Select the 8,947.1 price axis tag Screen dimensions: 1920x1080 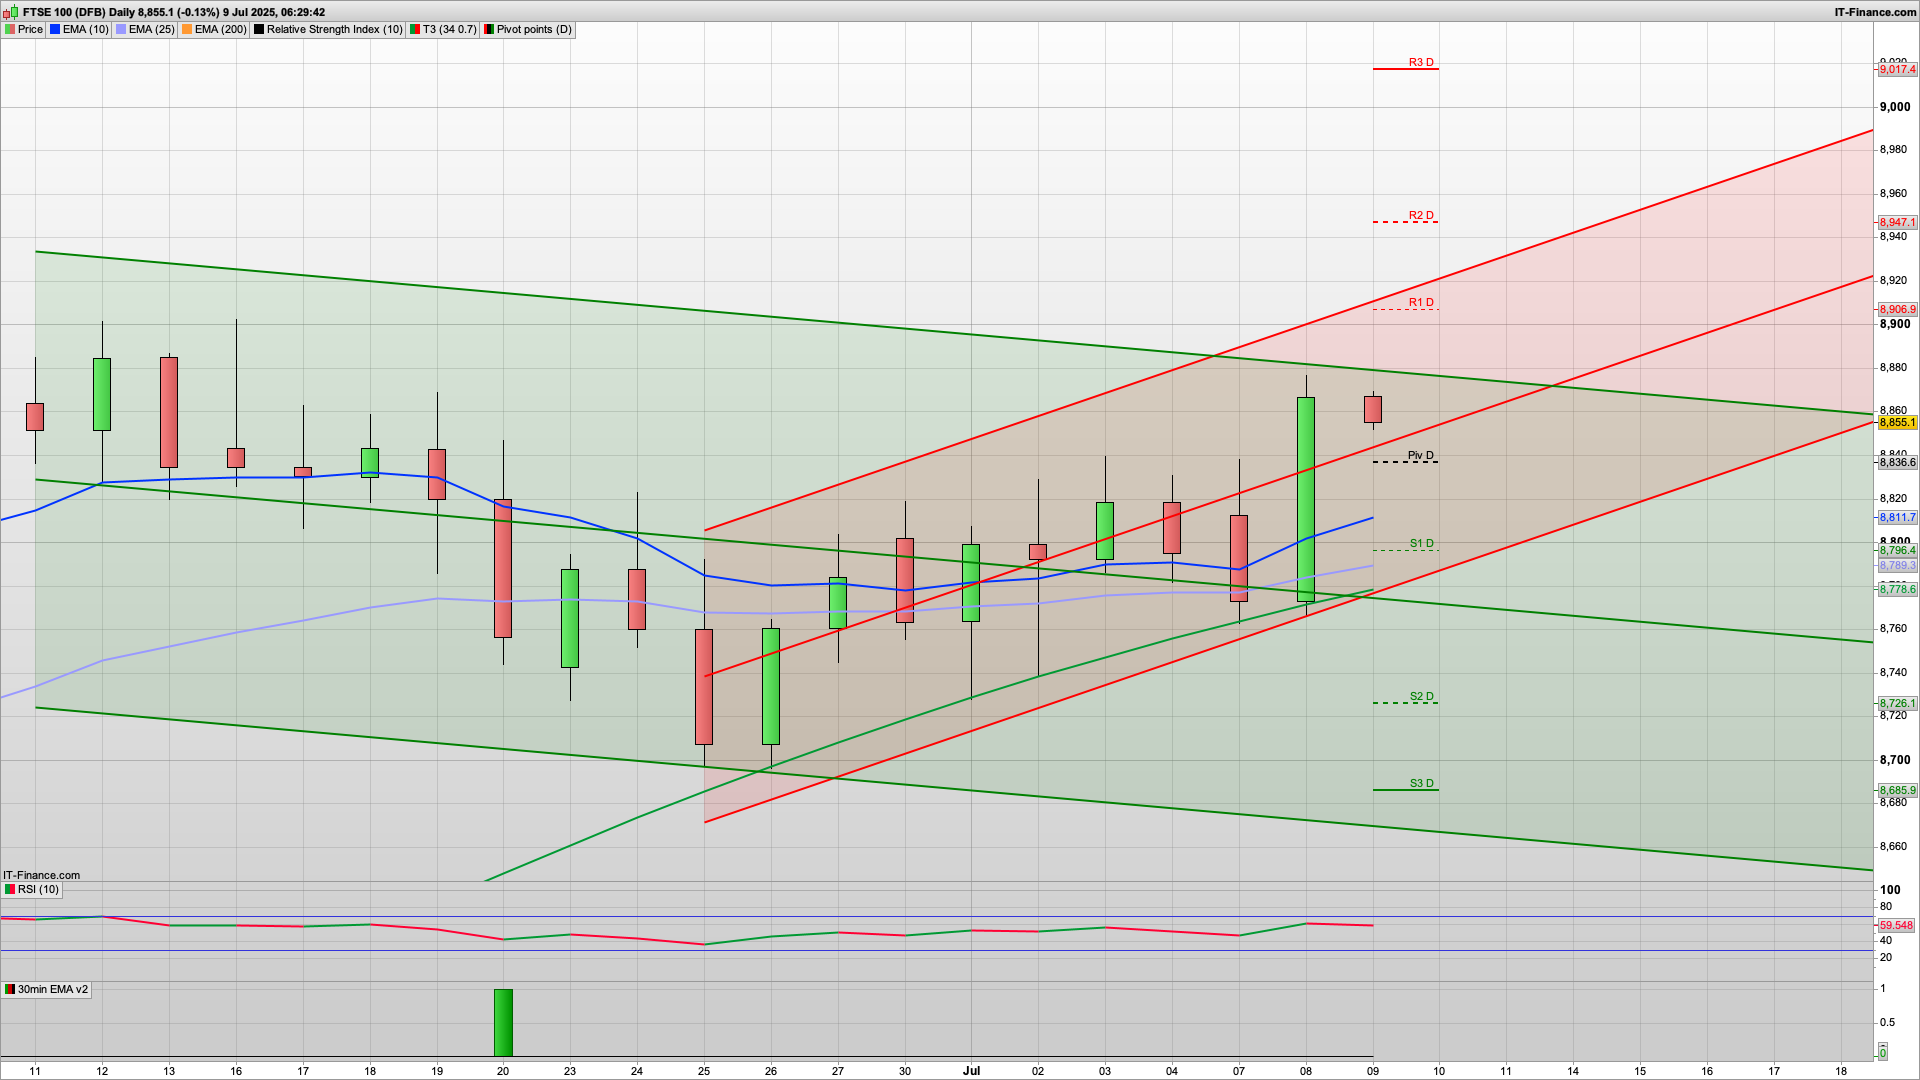(x=1897, y=222)
